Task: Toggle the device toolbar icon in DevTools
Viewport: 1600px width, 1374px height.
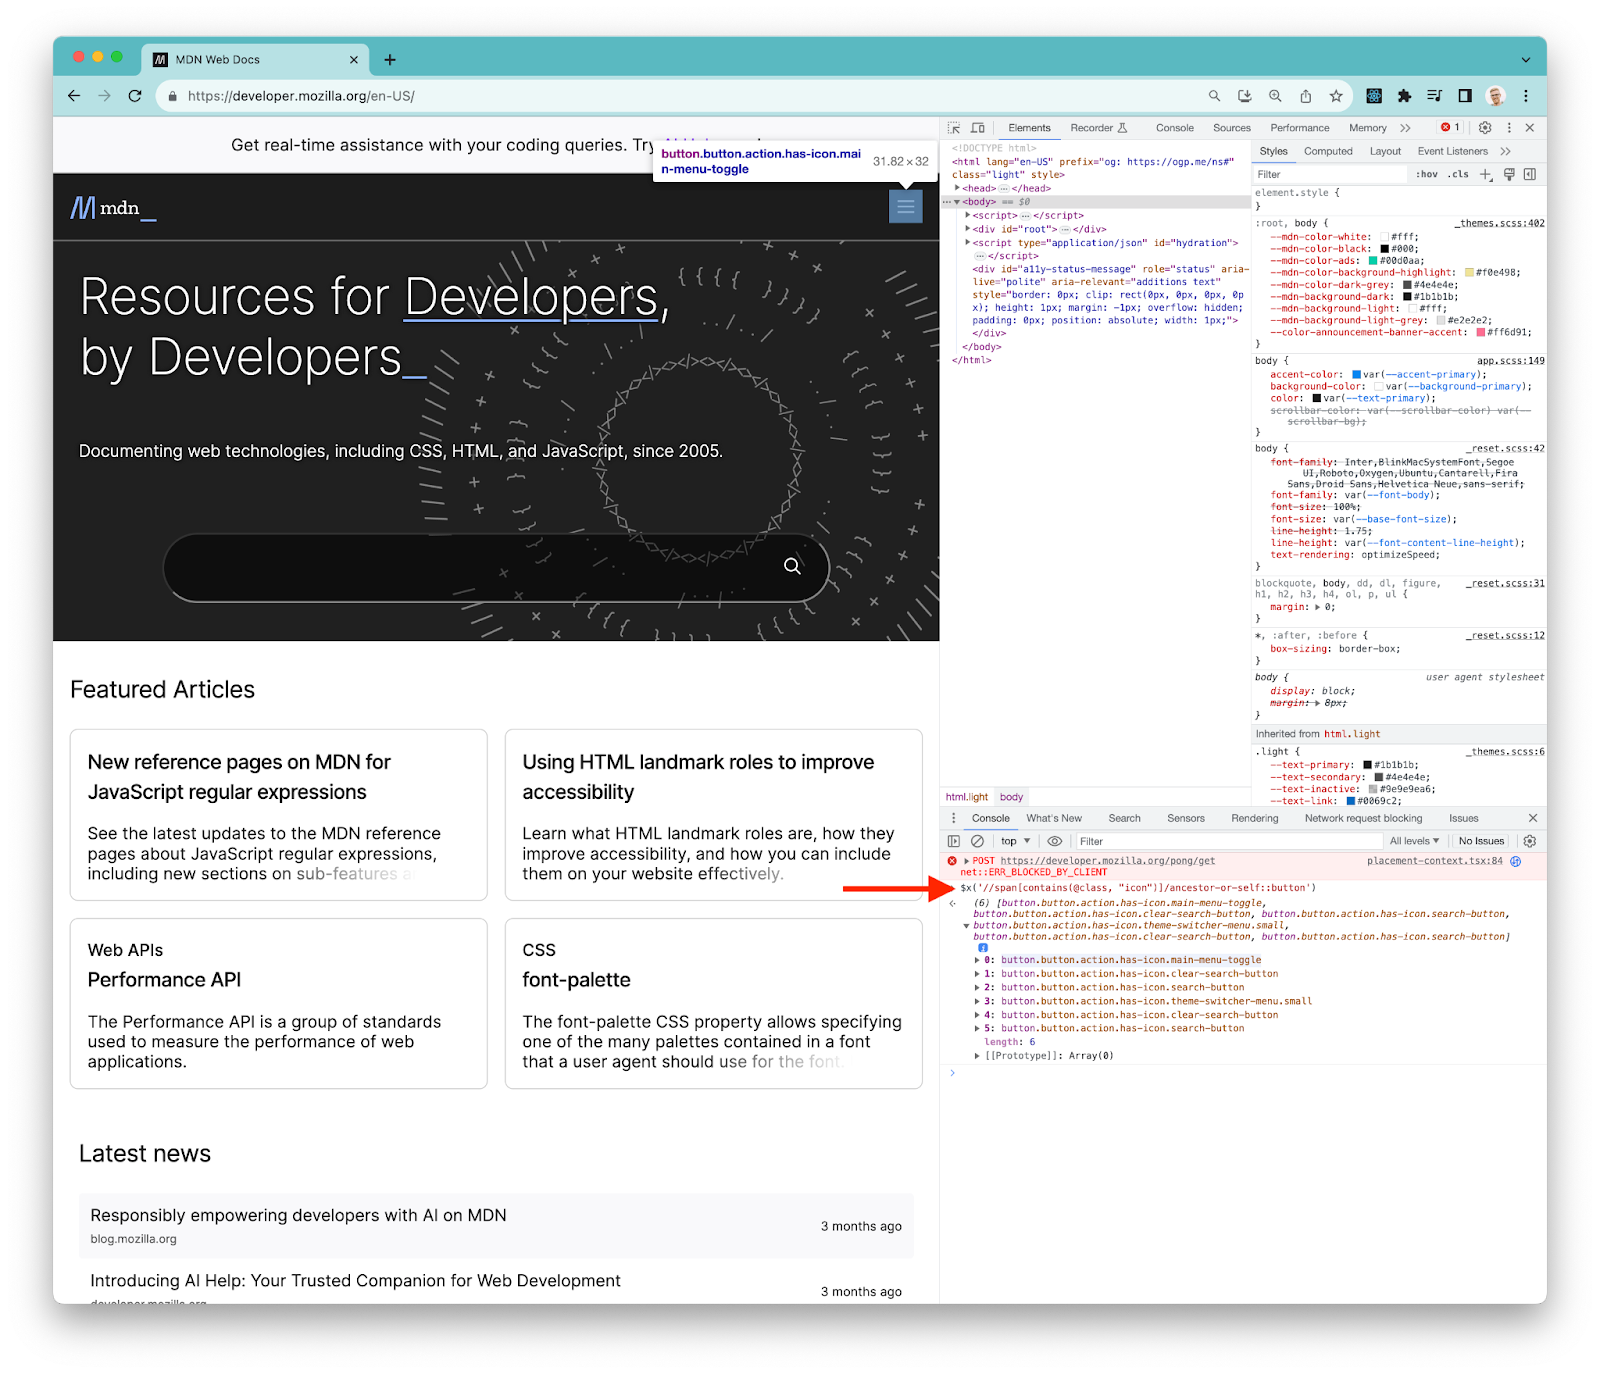Action: coord(978,128)
